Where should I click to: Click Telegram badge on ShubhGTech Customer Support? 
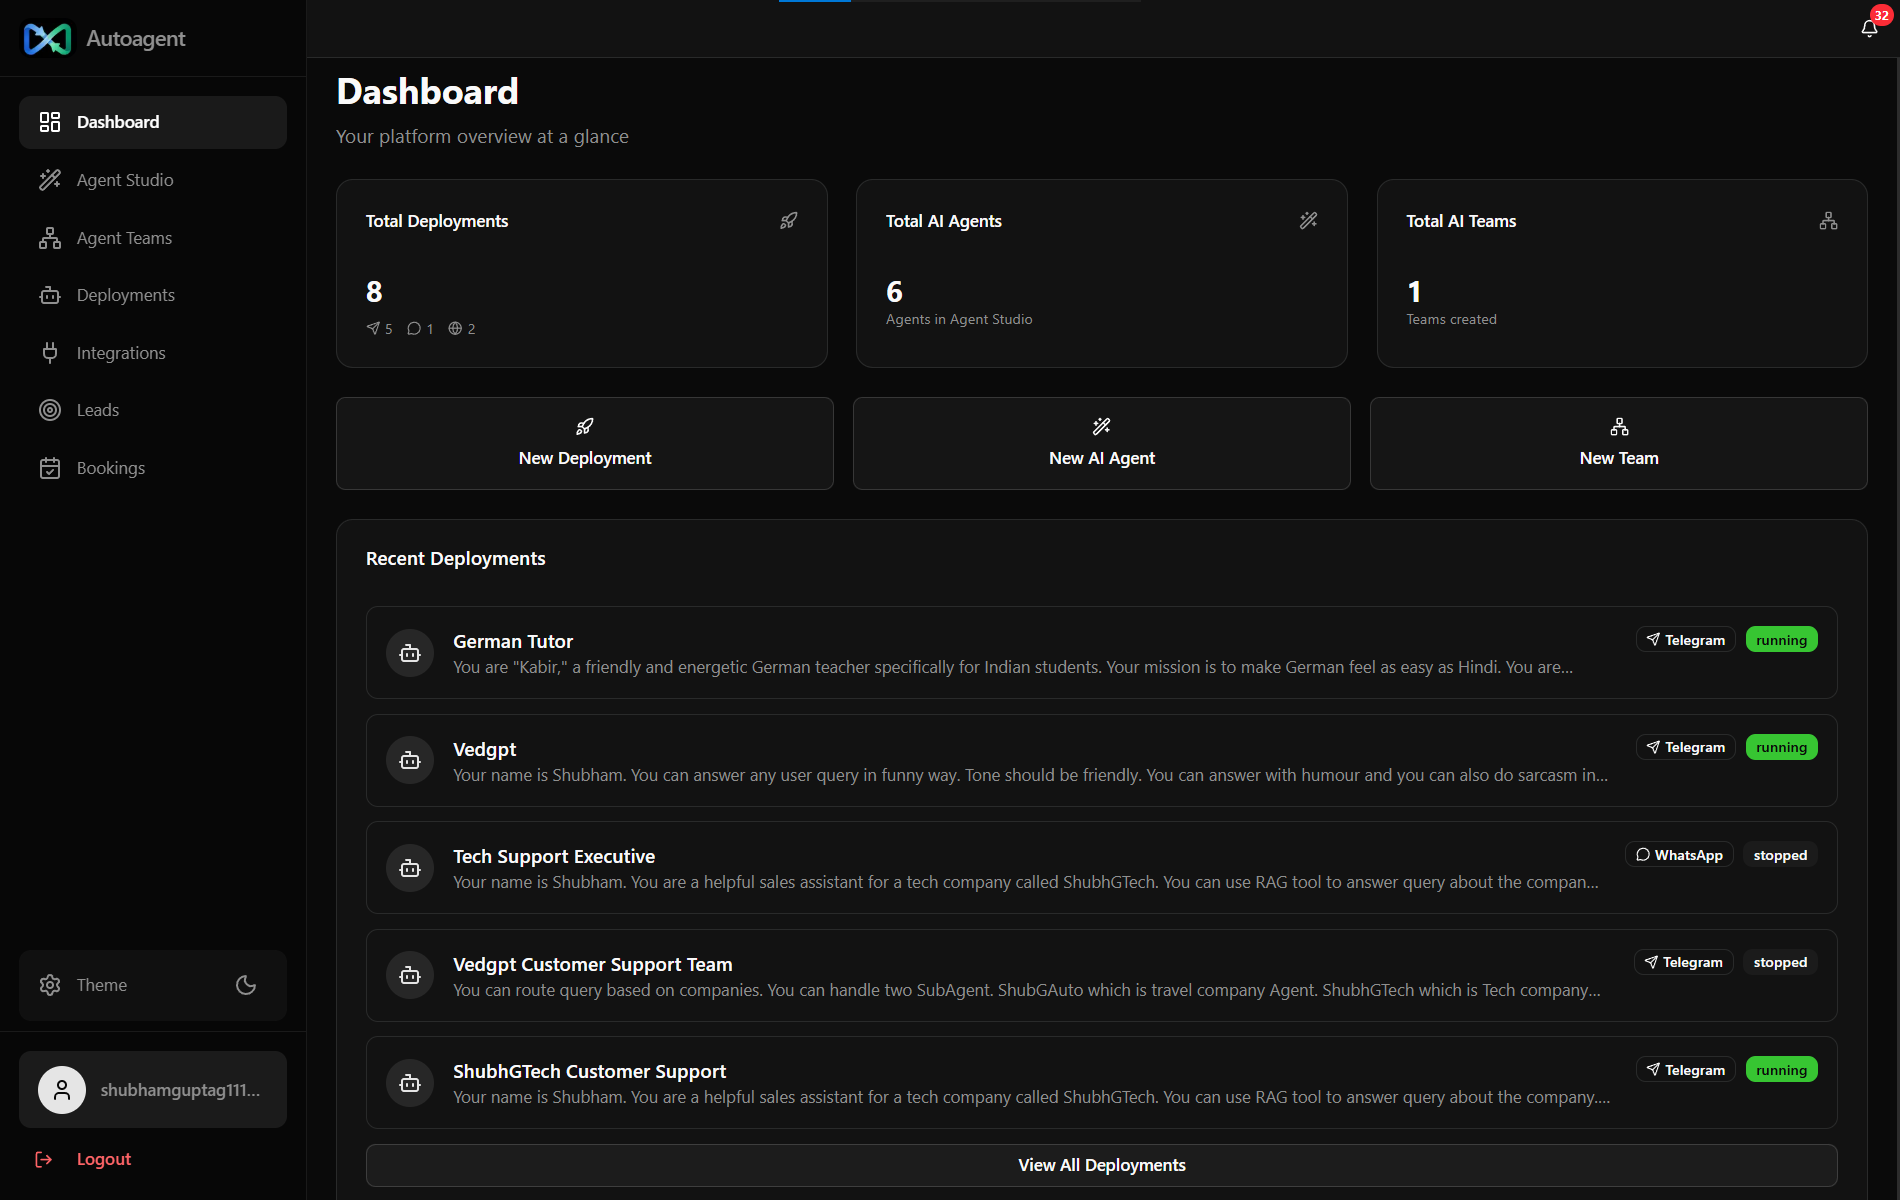(1686, 1070)
